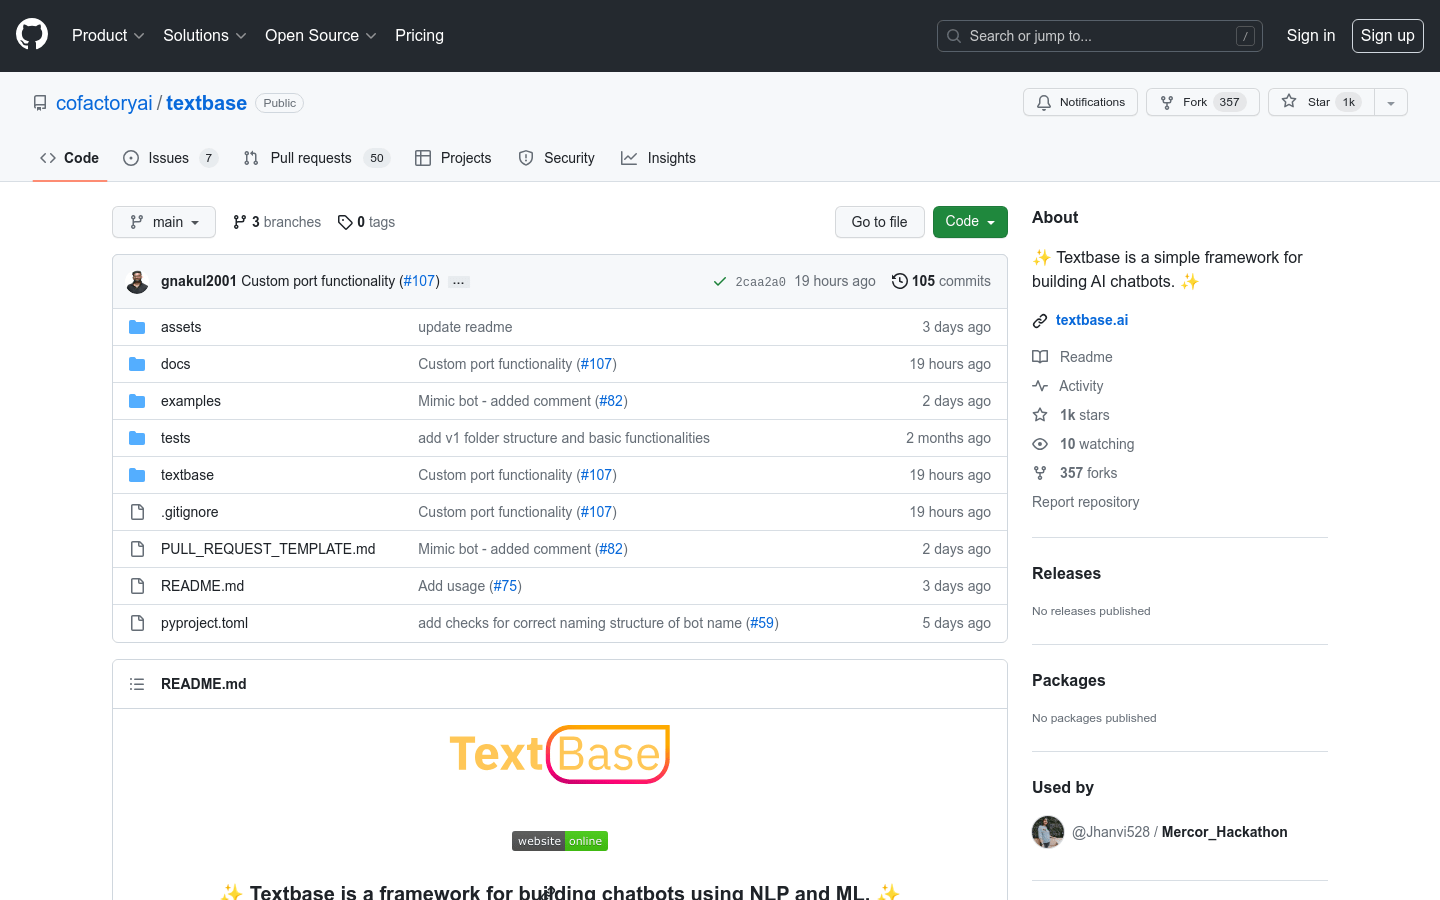View the 10 watching link
The image size is (1440, 900).
1083,444
